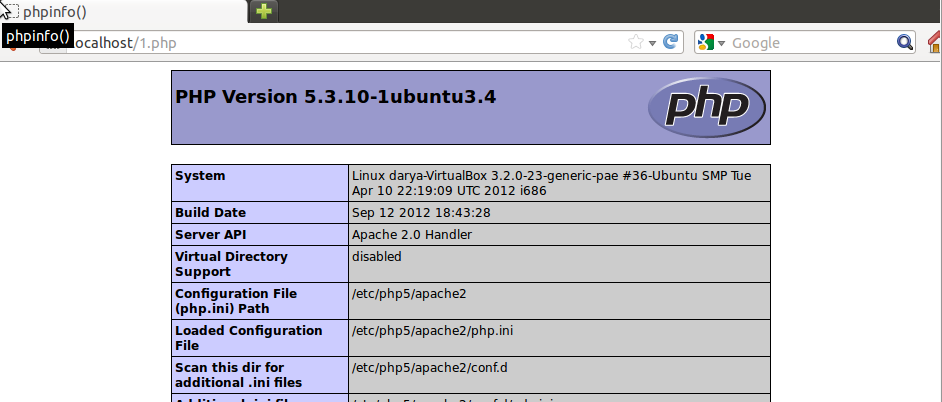Click the /etc/php5/apache2/conf.d value
This screenshot has width=942, height=402.
click(x=430, y=367)
